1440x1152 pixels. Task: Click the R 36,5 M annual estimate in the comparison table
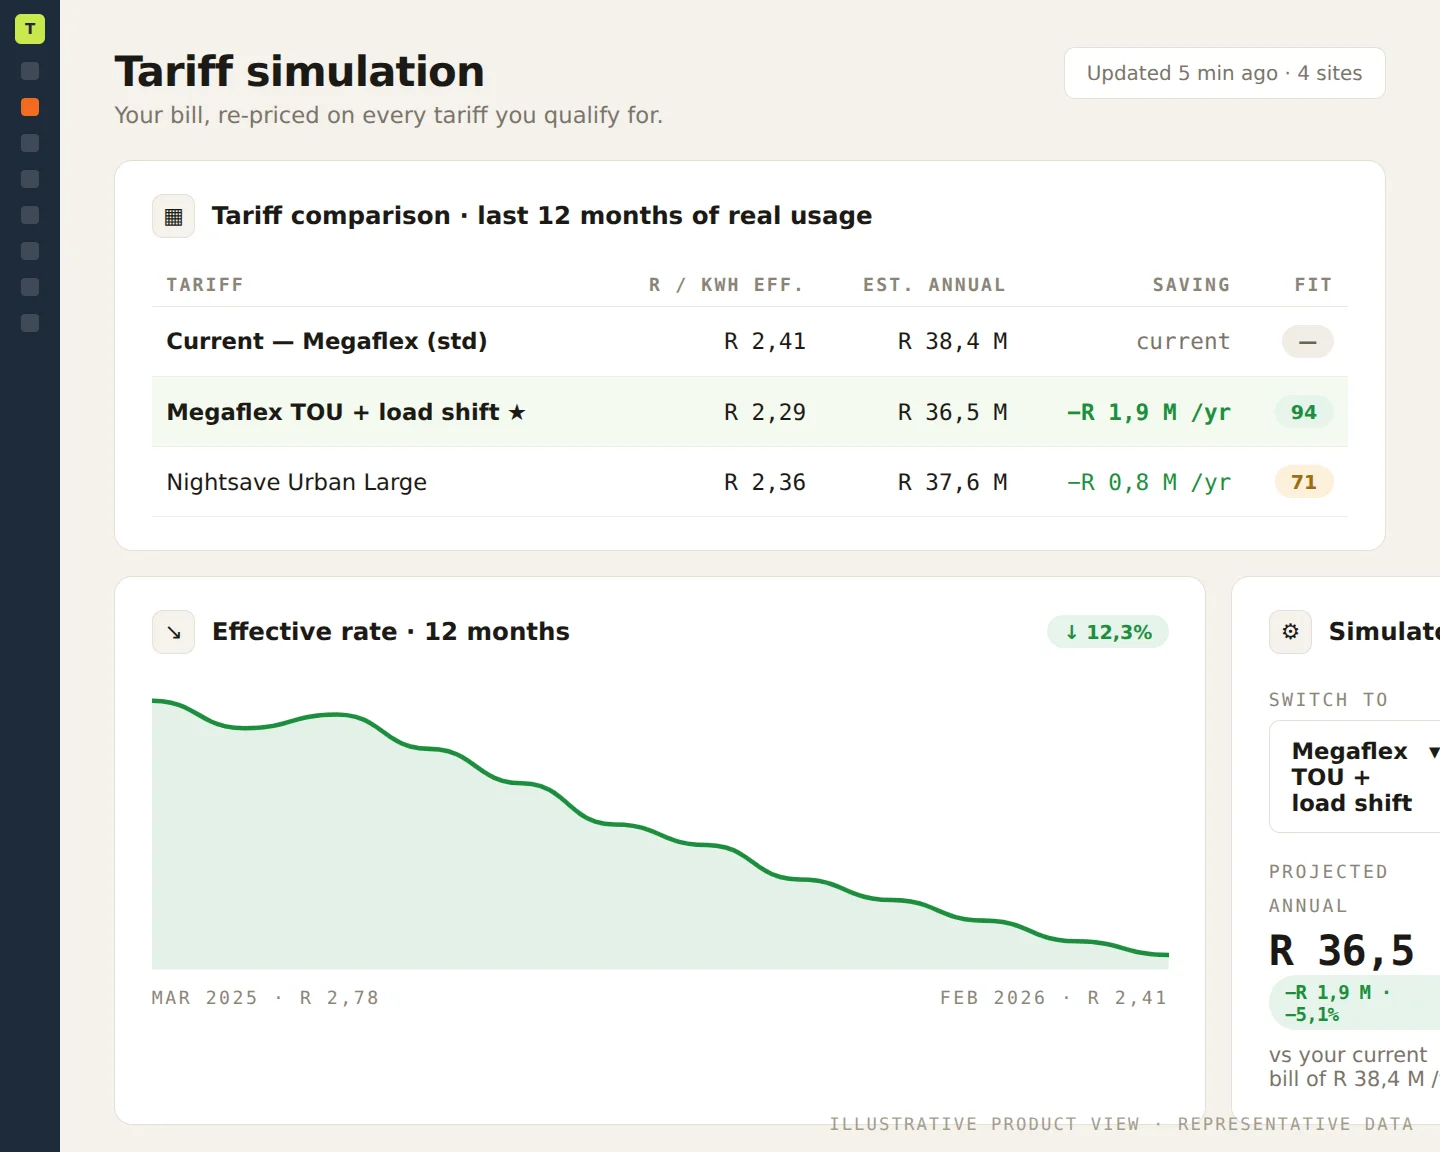tap(952, 412)
